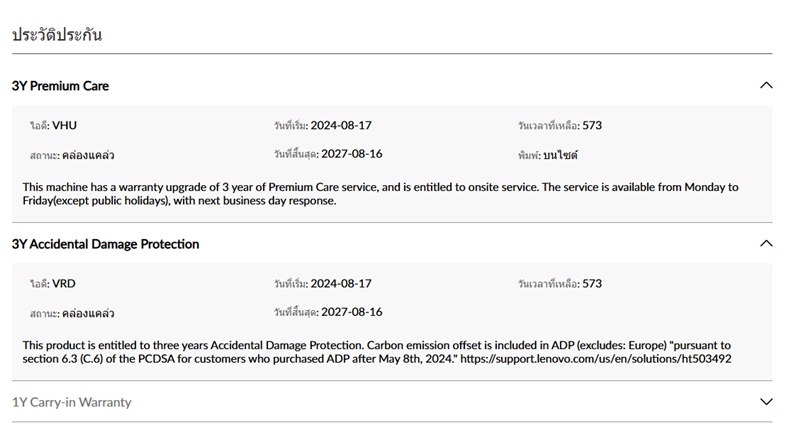Collapse the 3Y Accidental Damage Protection chevron

[x=766, y=244]
